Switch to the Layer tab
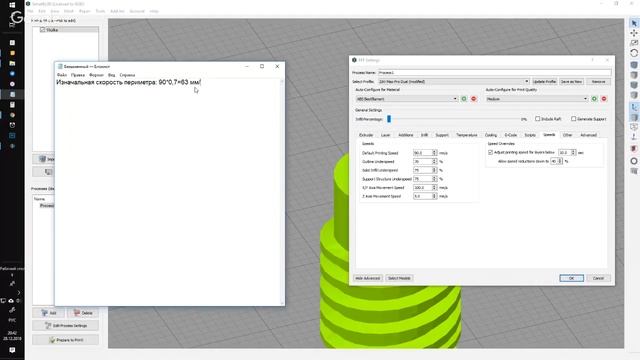The height and width of the screenshot is (360, 640). coord(386,135)
